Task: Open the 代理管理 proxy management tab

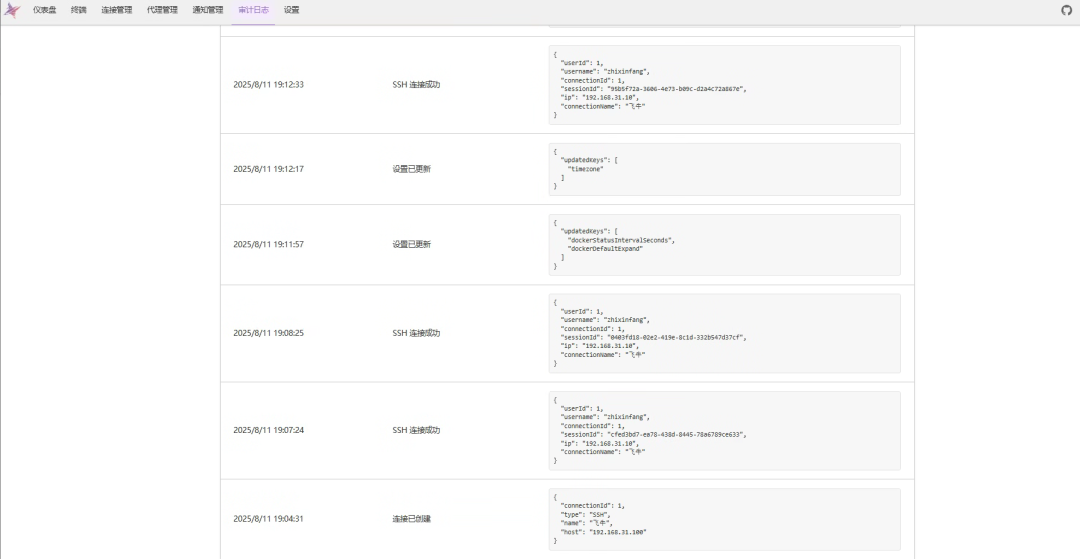Action: (x=162, y=10)
